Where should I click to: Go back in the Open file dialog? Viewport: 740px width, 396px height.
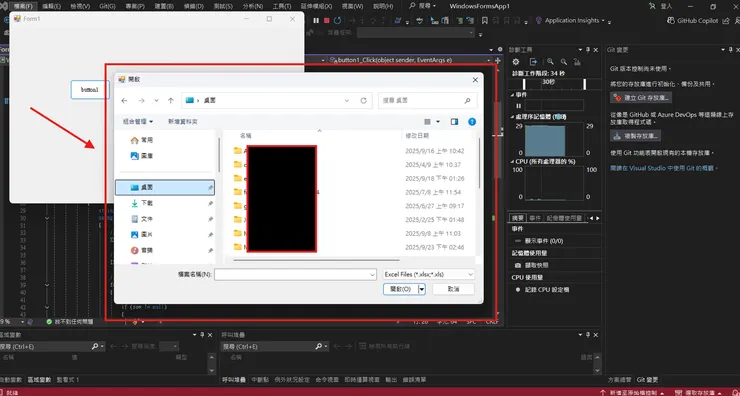pos(124,101)
